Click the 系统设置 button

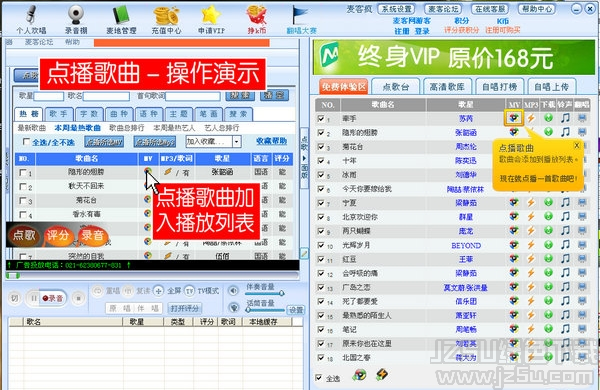coord(397,9)
